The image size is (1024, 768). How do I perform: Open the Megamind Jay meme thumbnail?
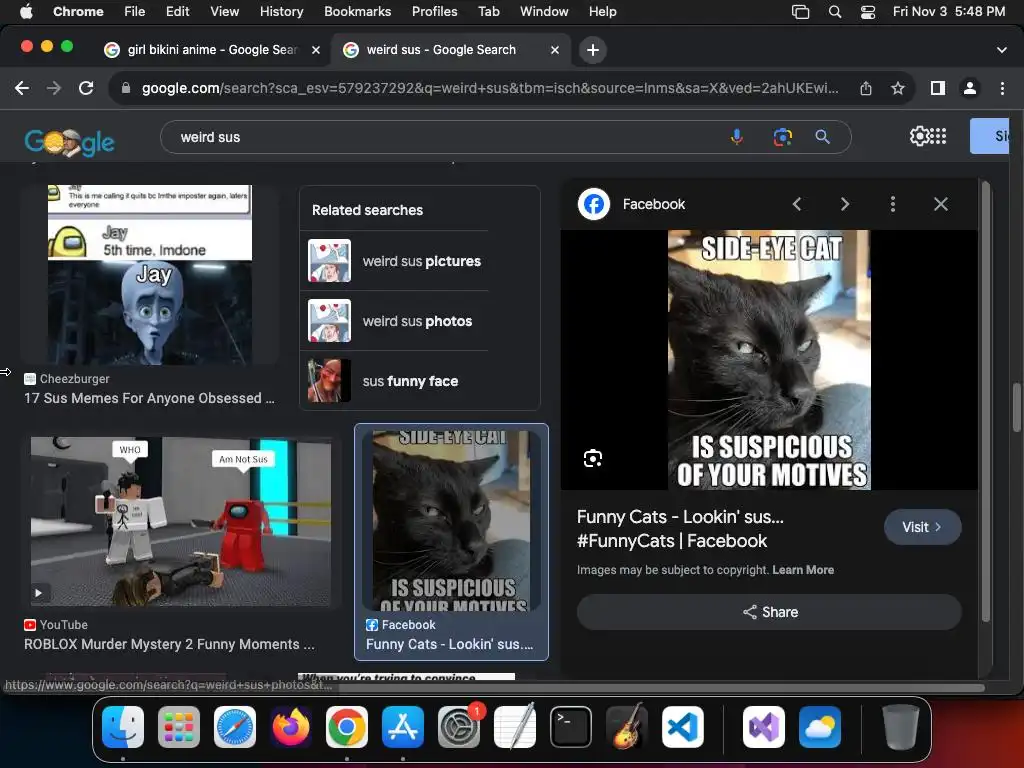point(150,275)
